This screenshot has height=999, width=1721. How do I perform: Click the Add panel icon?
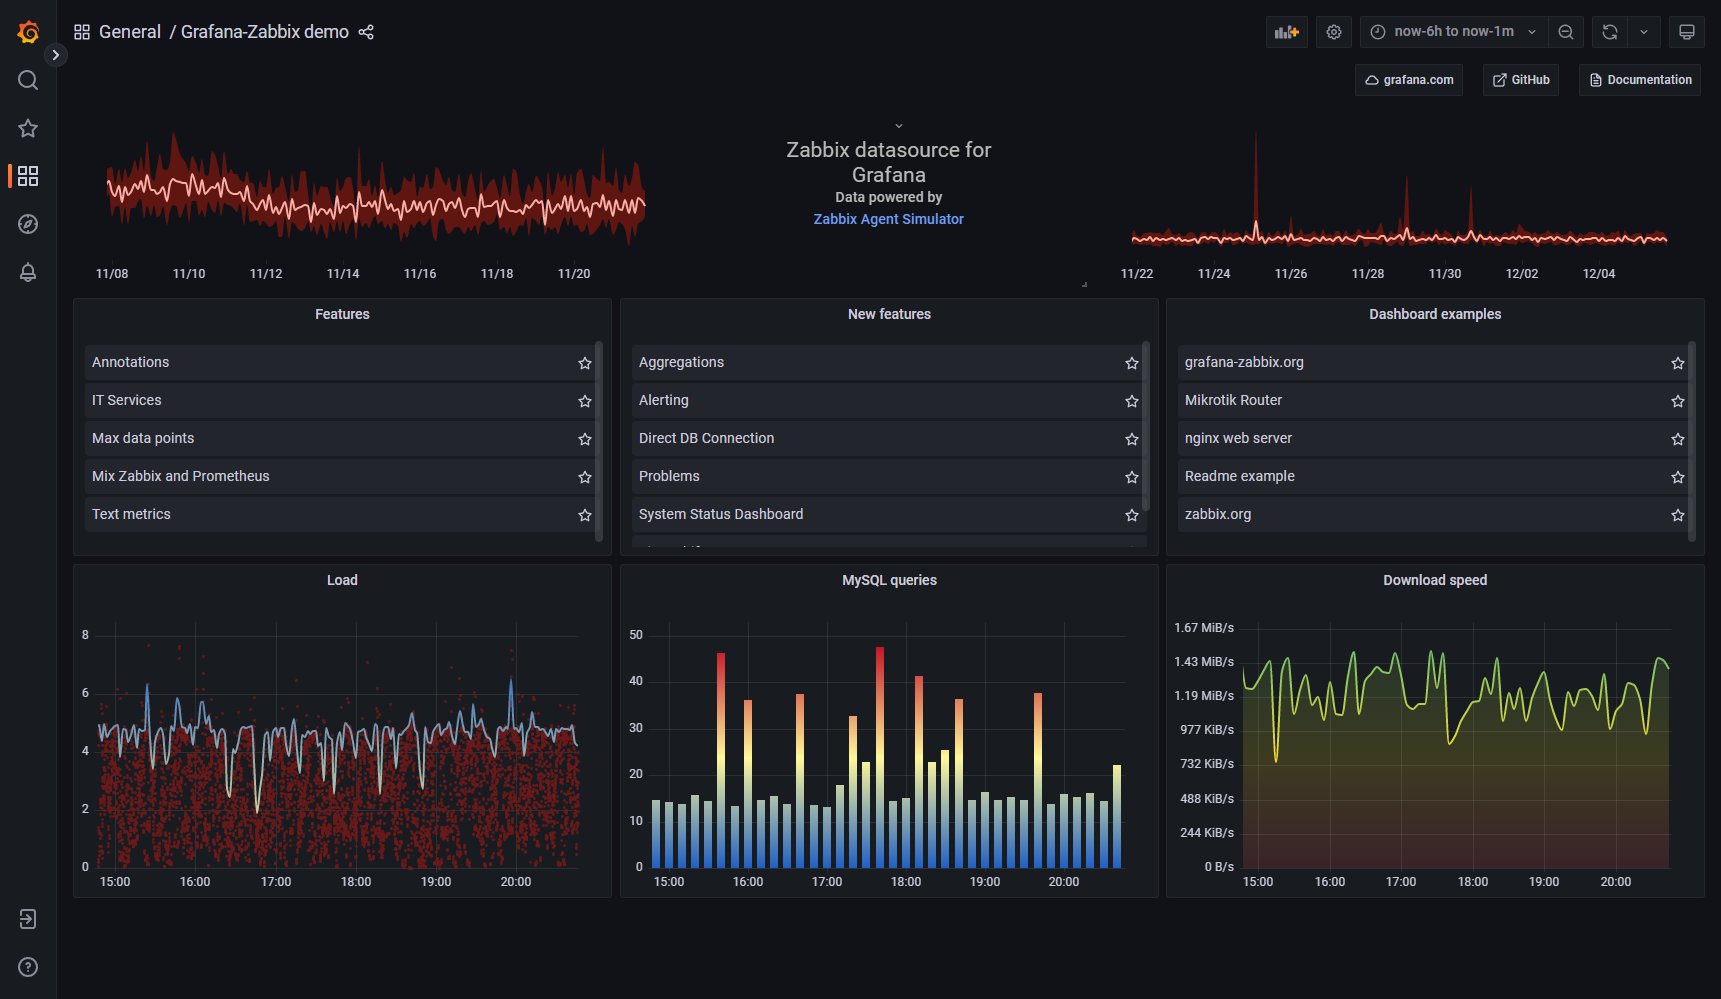click(1287, 32)
